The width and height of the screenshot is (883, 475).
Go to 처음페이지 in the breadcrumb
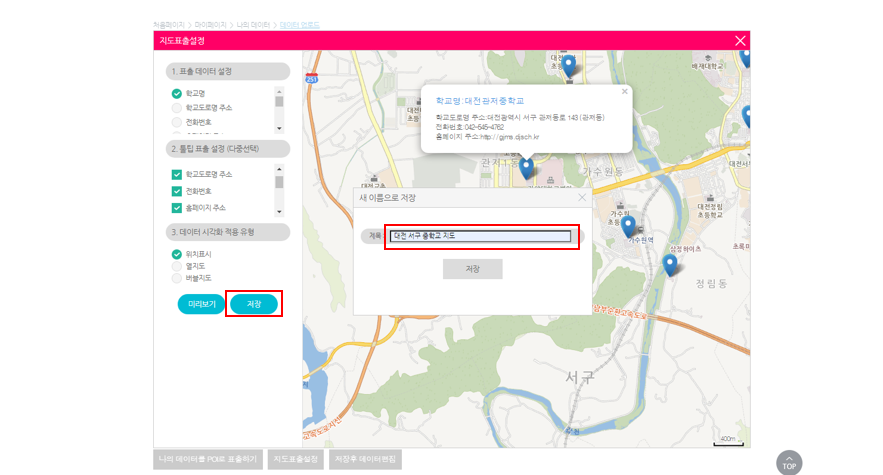pos(169,25)
